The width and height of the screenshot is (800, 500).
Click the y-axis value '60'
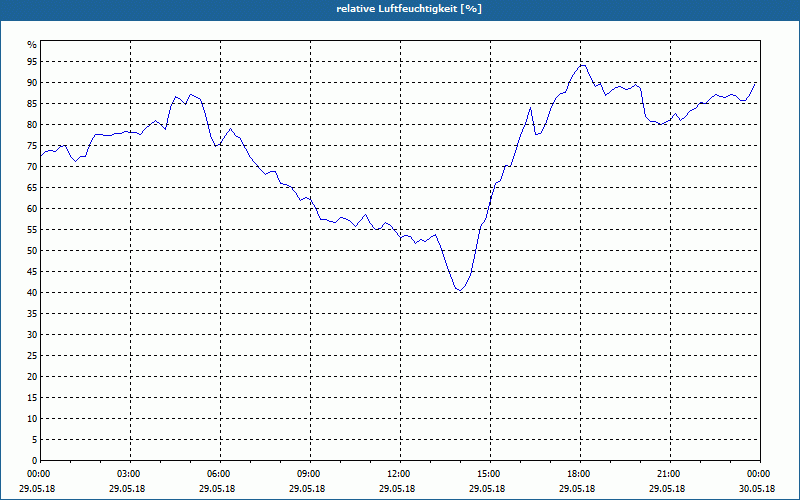(32, 209)
